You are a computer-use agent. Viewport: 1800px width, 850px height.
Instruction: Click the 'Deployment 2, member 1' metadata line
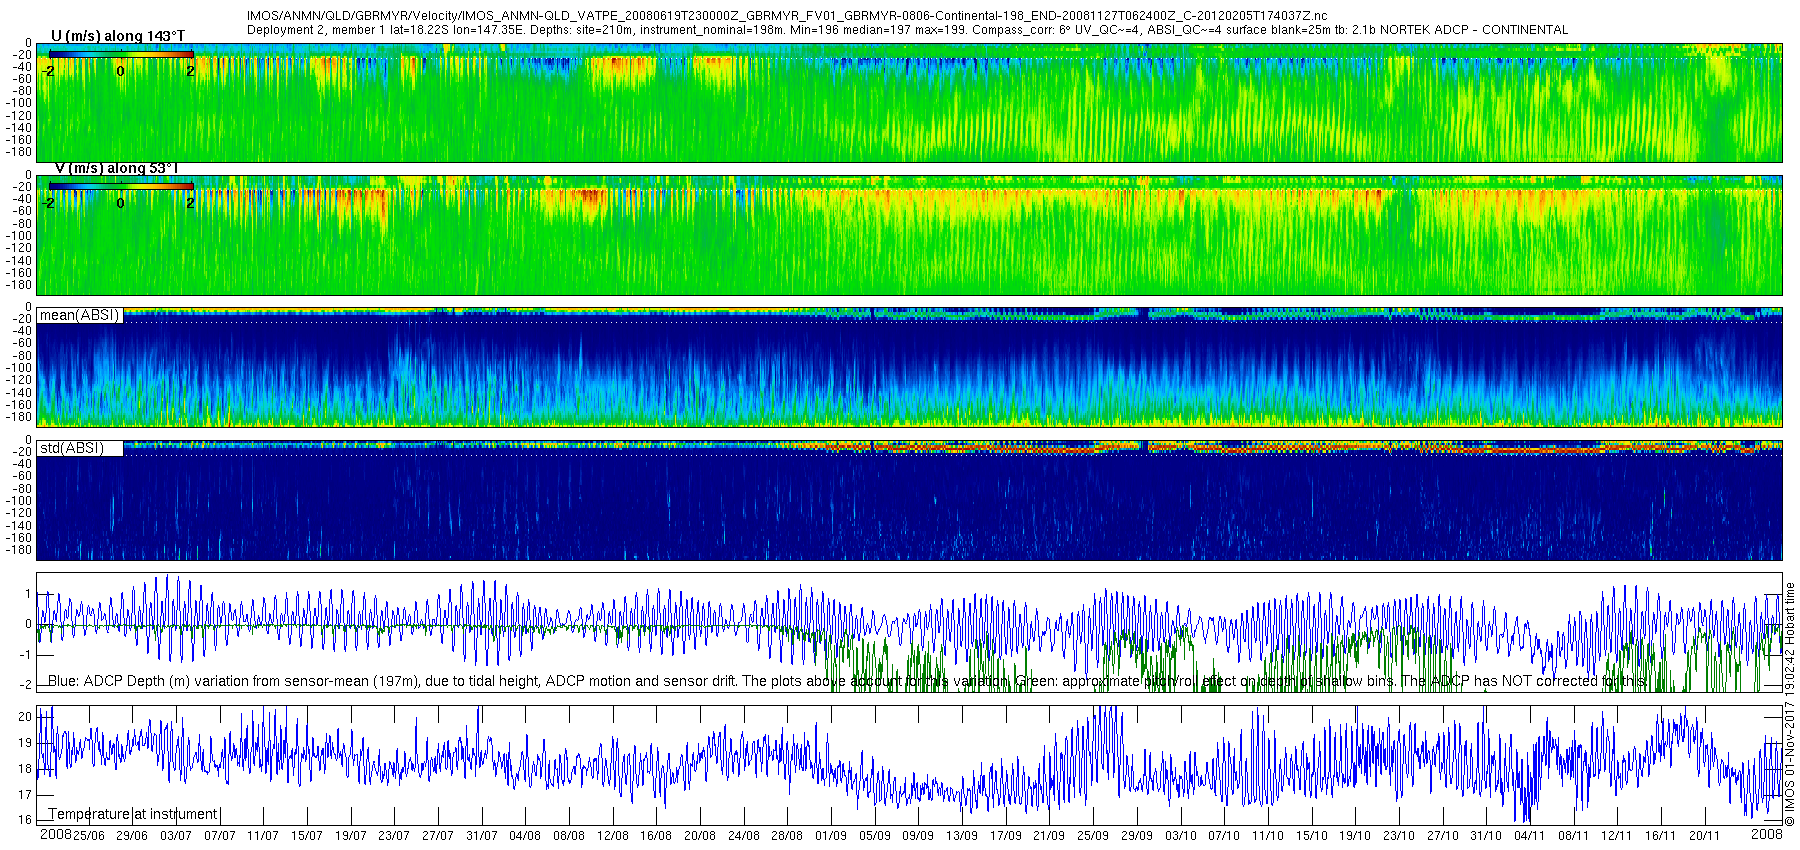click(x=907, y=30)
